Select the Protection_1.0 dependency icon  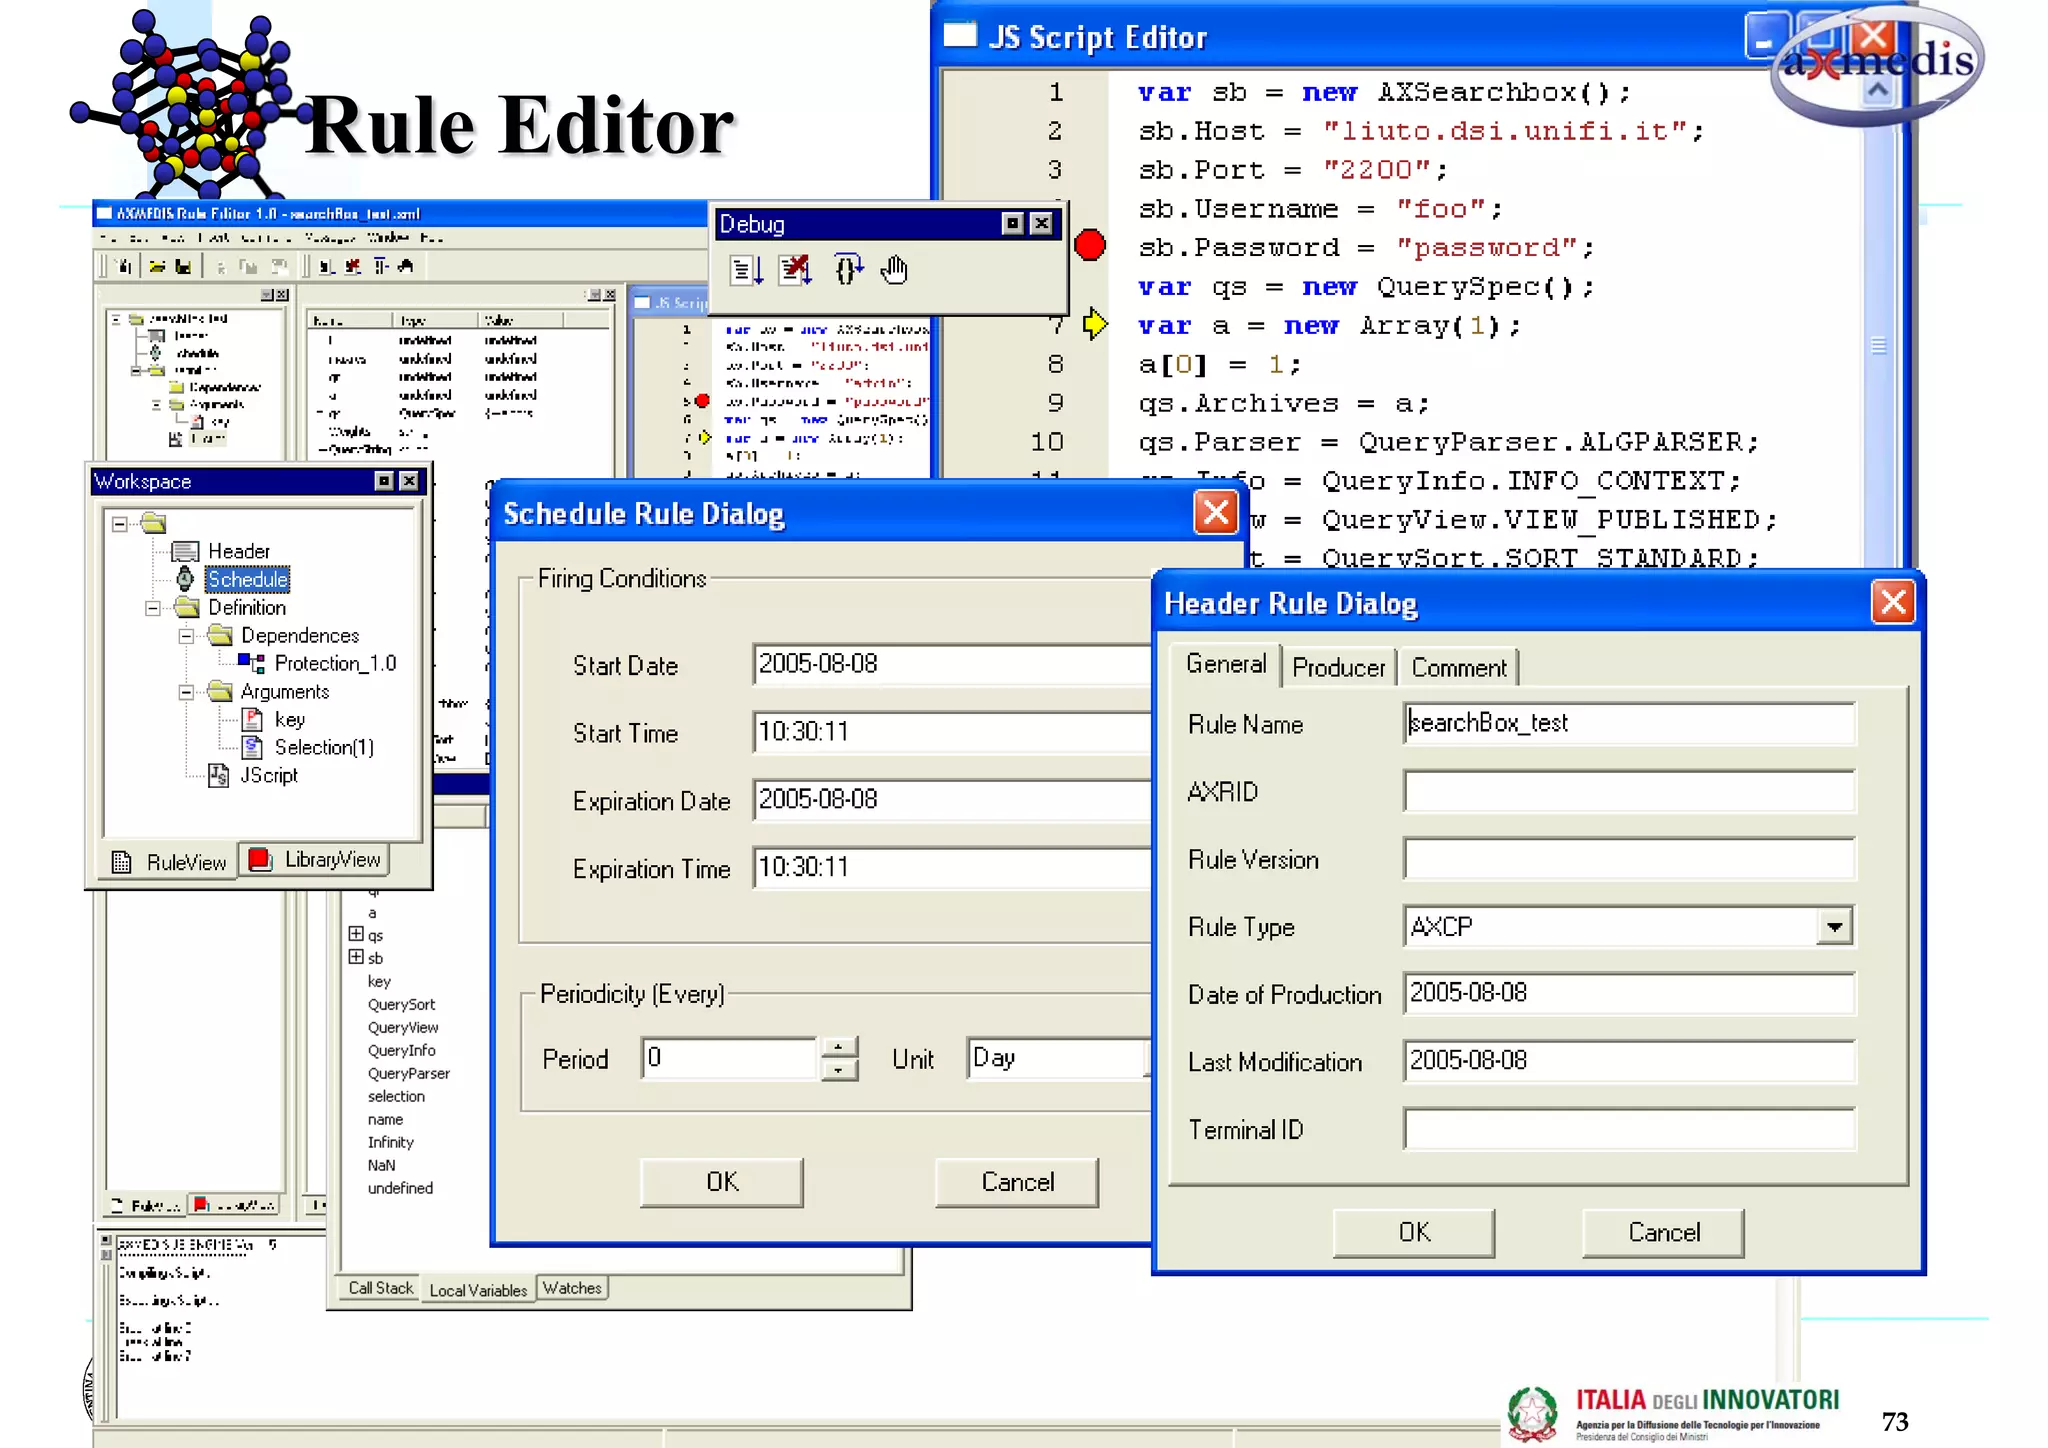(x=251, y=663)
